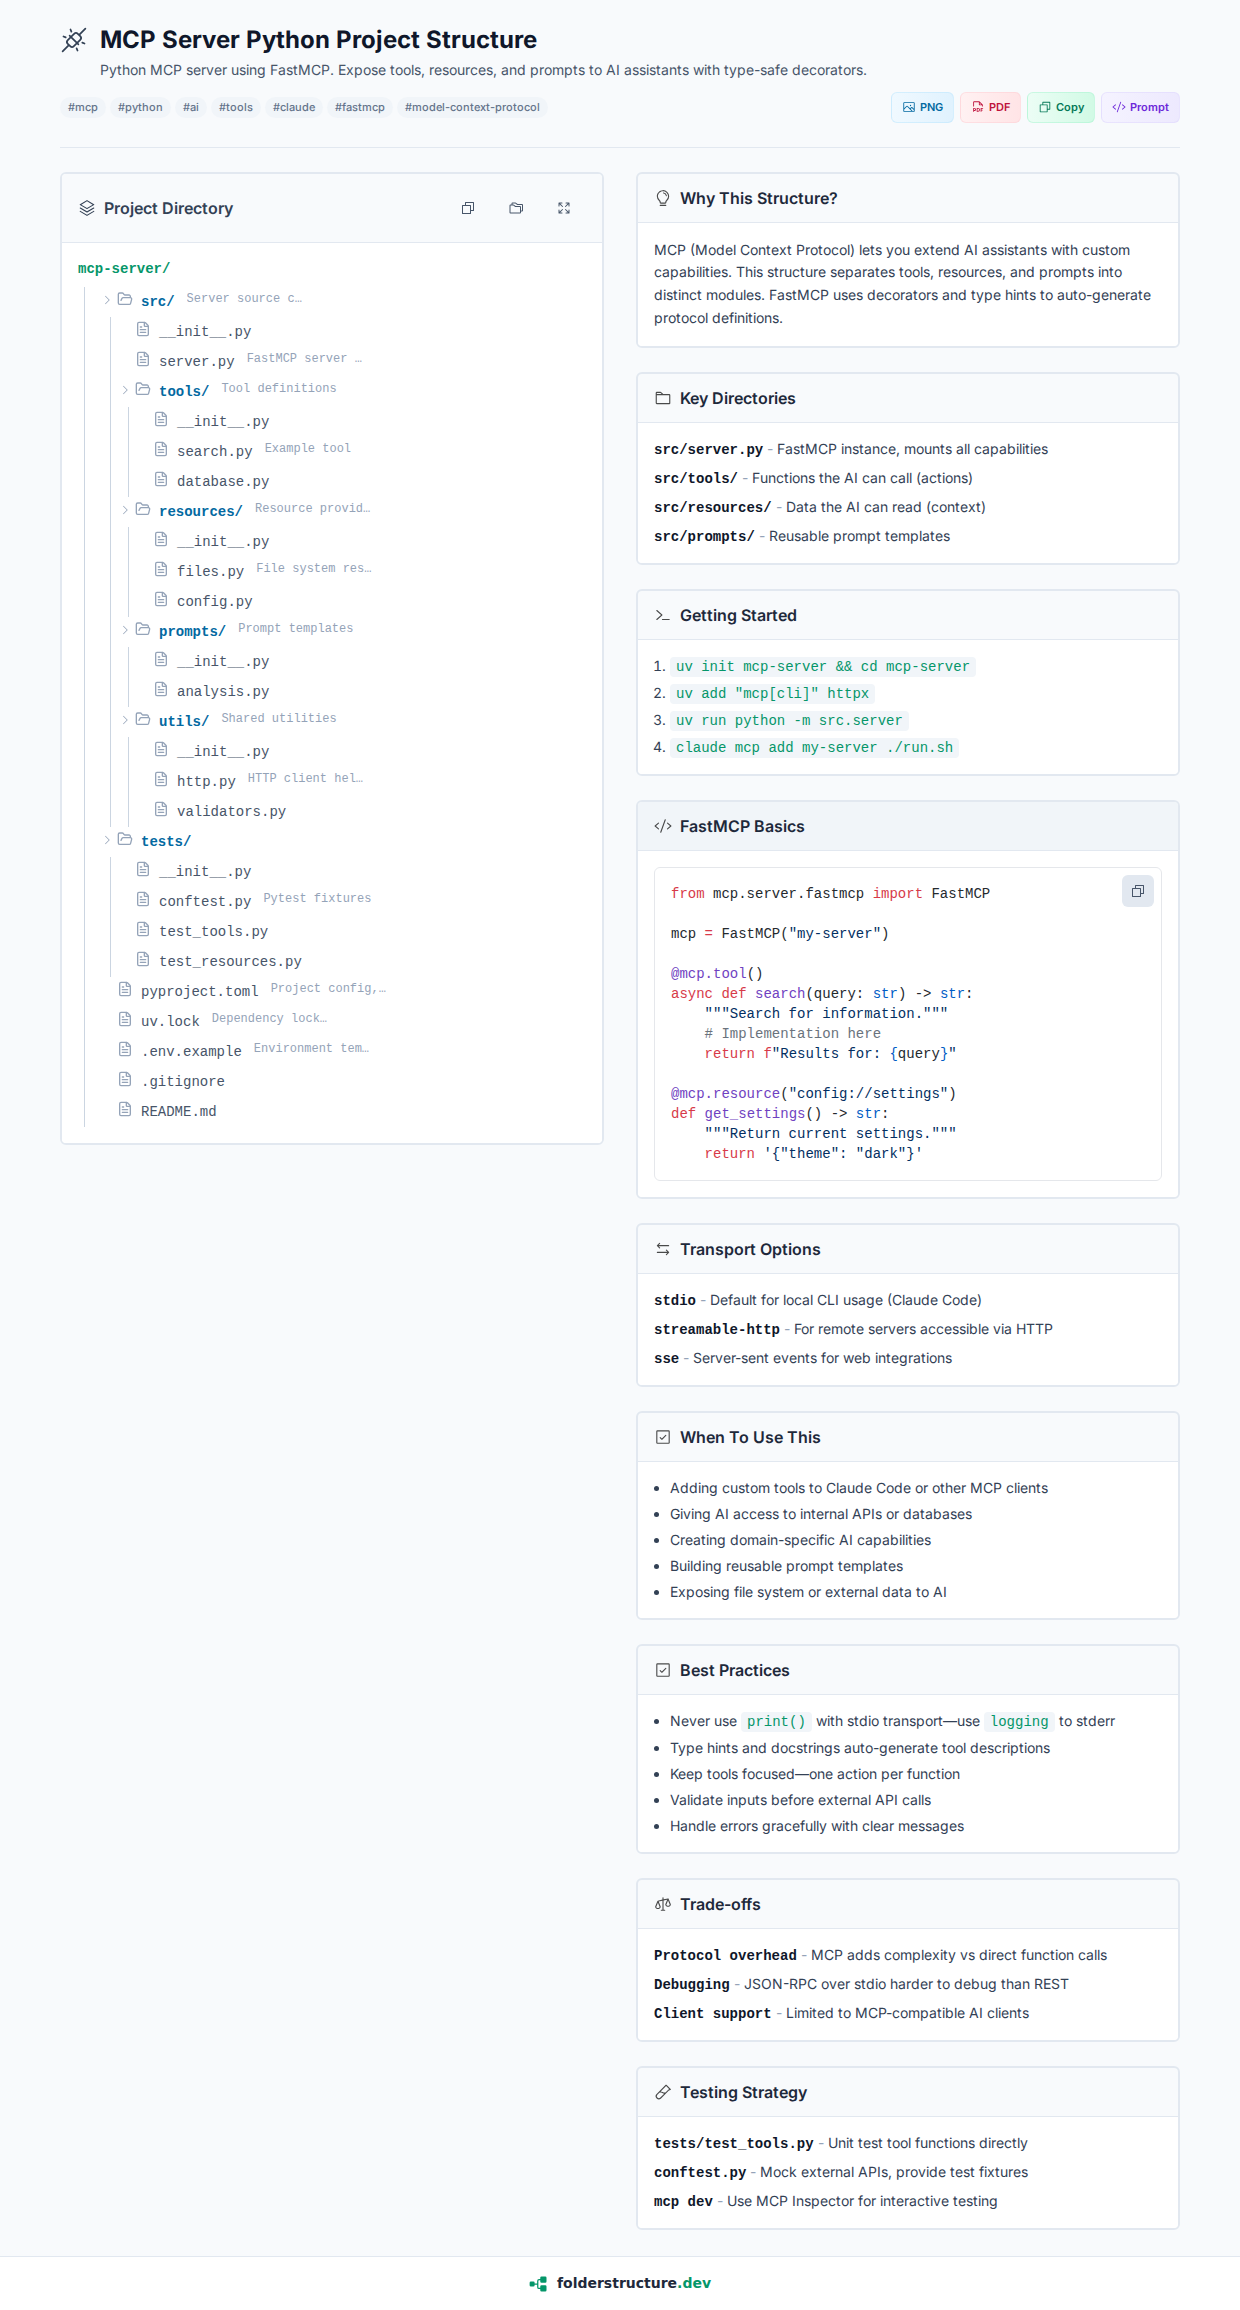Viewport: 1240px width, 2310px height.
Task: Collapse the src/ folder chevron
Action: point(107,299)
